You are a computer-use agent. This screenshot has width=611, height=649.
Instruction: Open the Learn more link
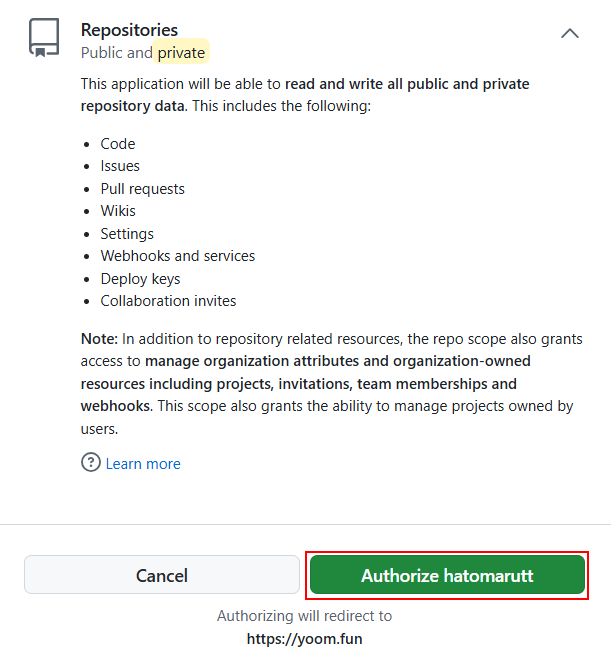[143, 464]
